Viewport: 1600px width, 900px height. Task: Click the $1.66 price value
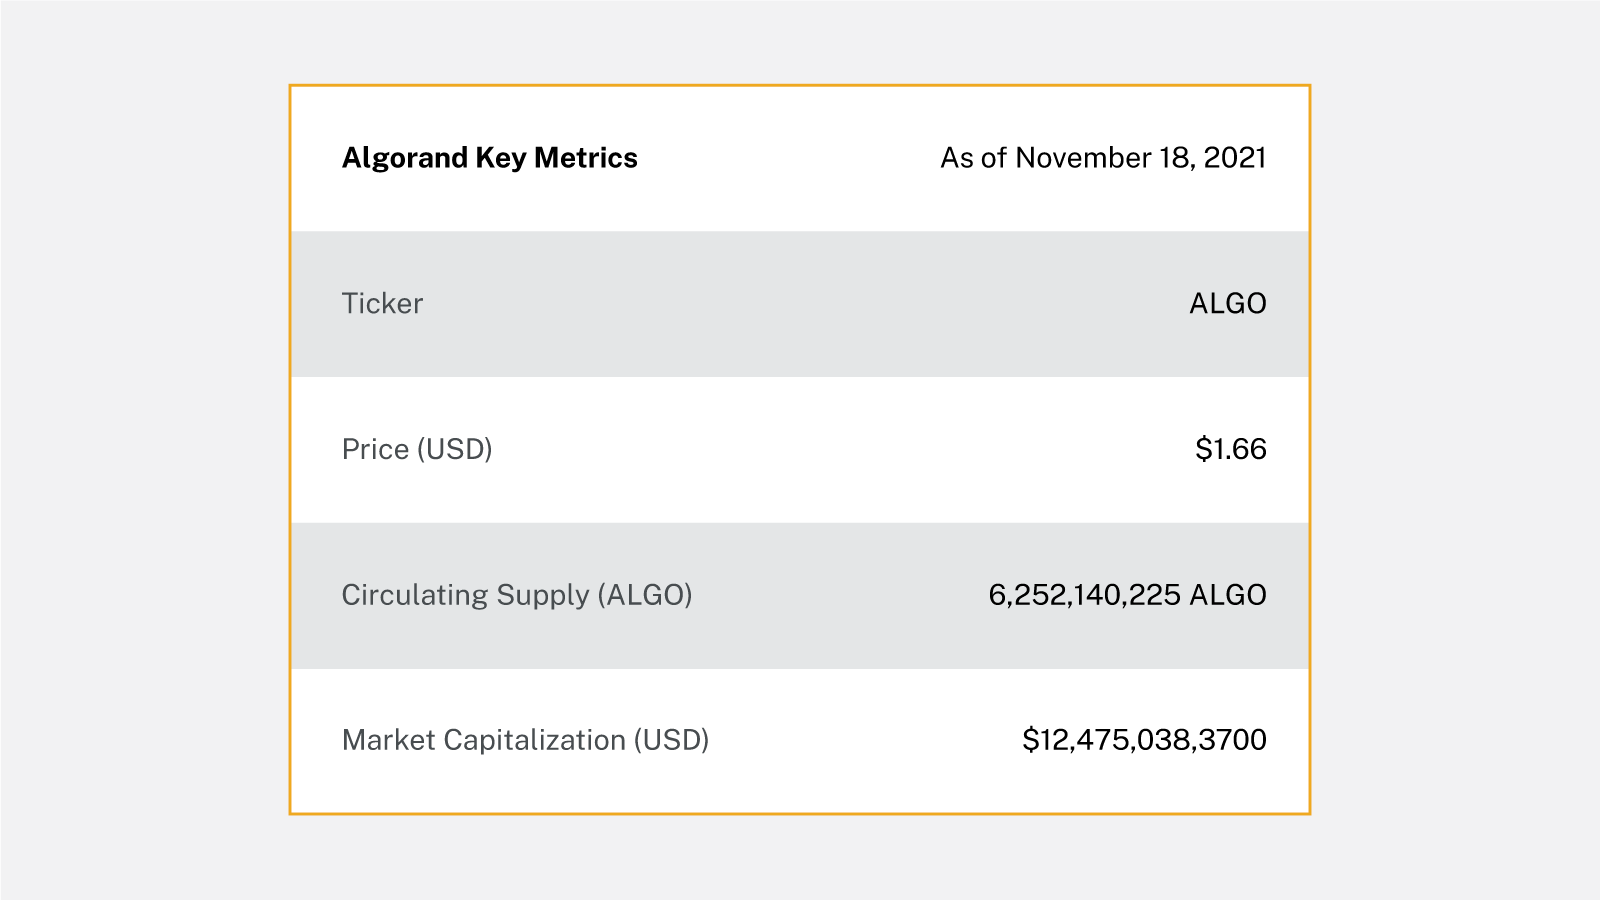[x=1230, y=449]
